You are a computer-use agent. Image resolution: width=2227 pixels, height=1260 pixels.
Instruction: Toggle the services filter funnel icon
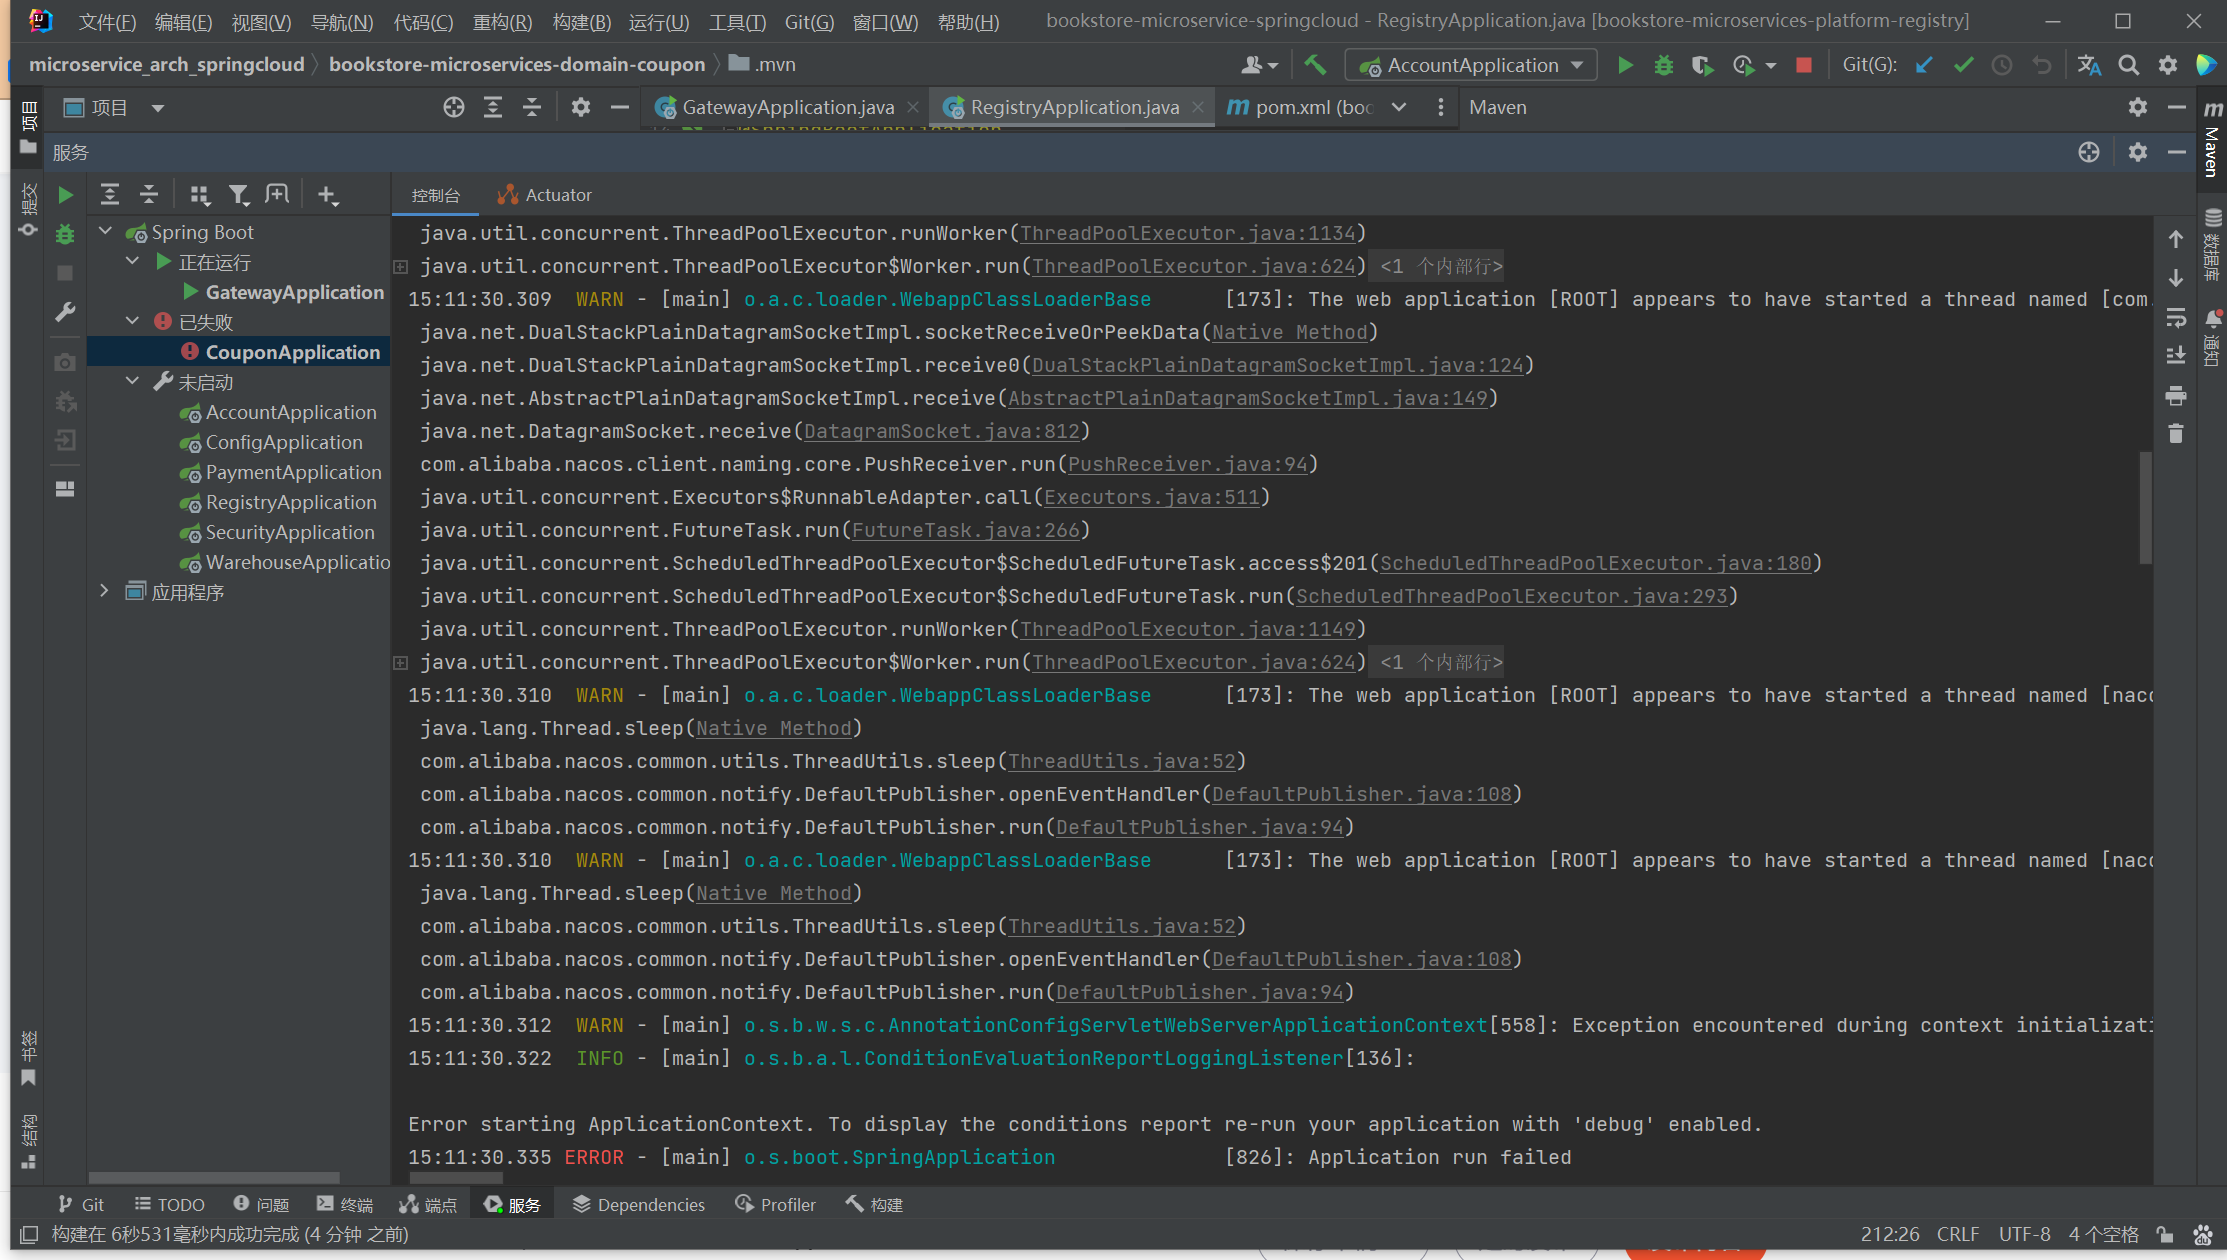pyautogui.click(x=238, y=195)
